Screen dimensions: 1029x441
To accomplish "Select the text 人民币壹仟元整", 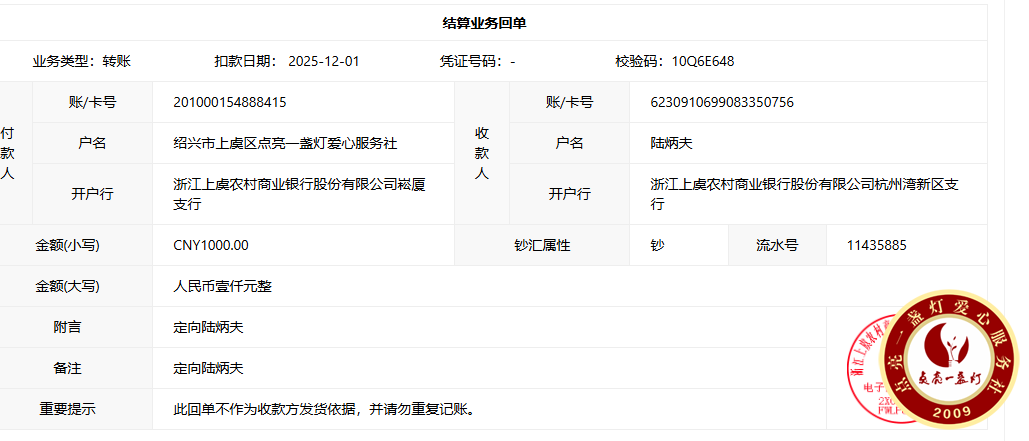I will (222, 286).
